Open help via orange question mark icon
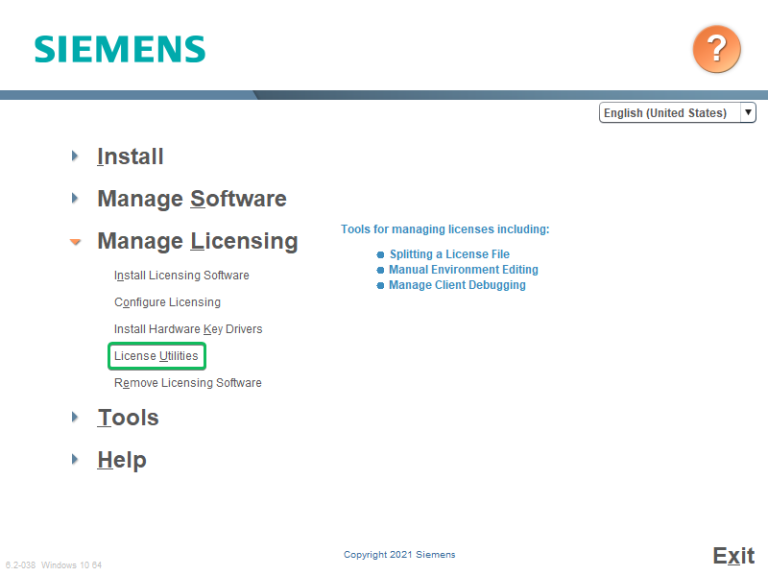 click(717, 49)
